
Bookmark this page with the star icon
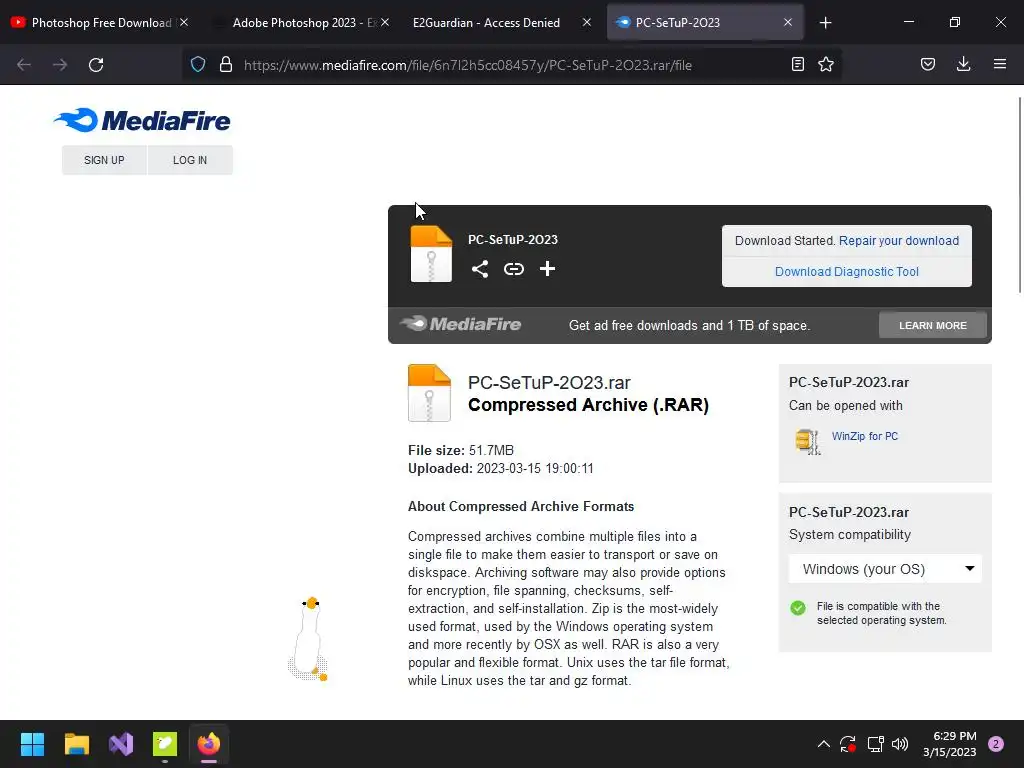point(826,64)
